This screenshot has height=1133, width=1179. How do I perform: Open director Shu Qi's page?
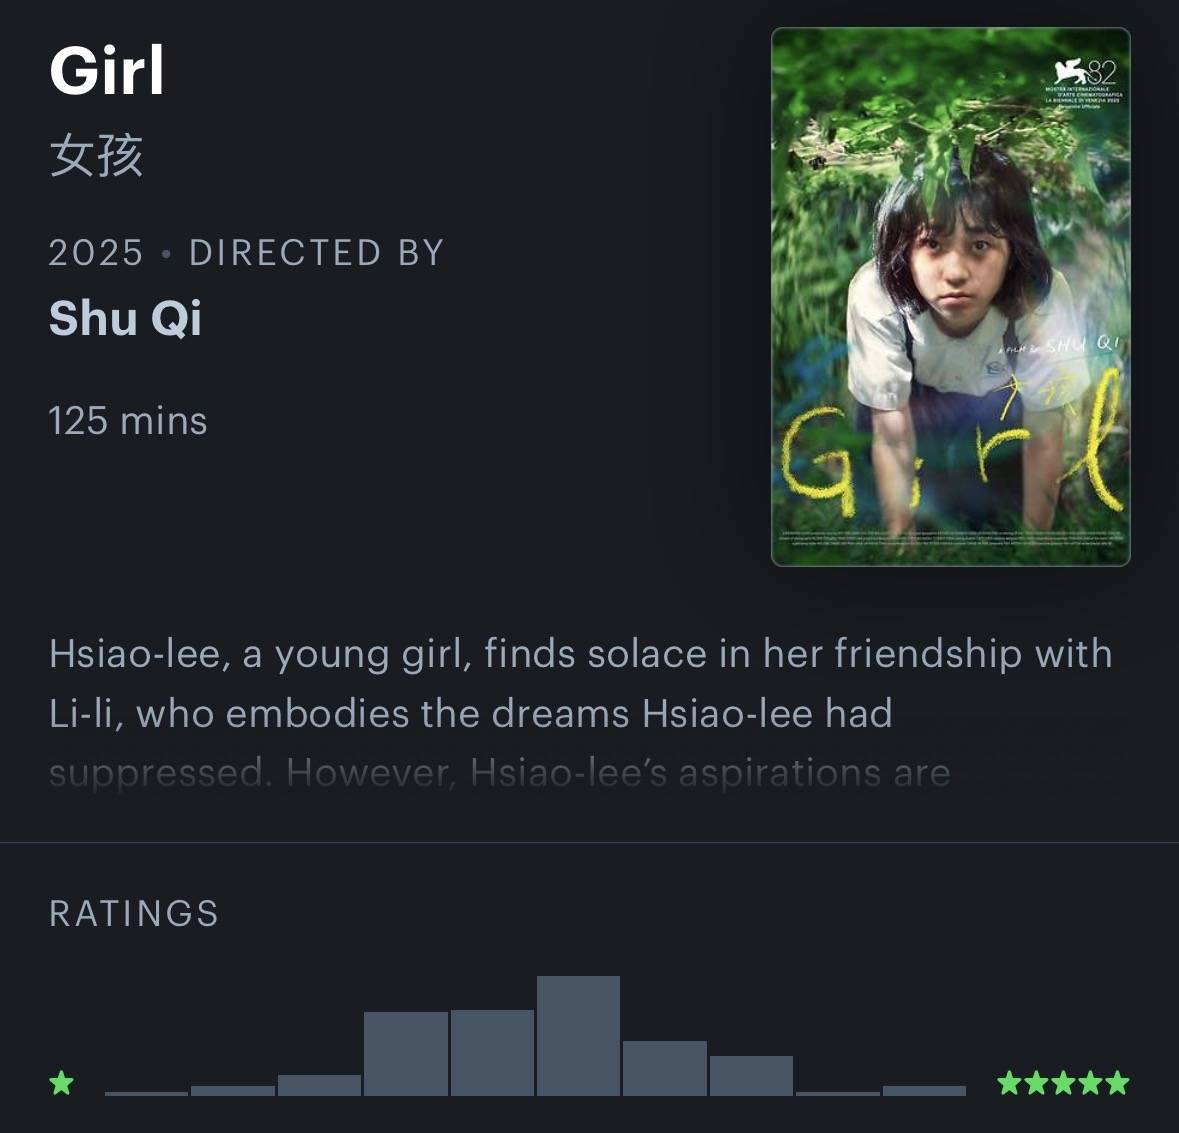click(x=125, y=319)
